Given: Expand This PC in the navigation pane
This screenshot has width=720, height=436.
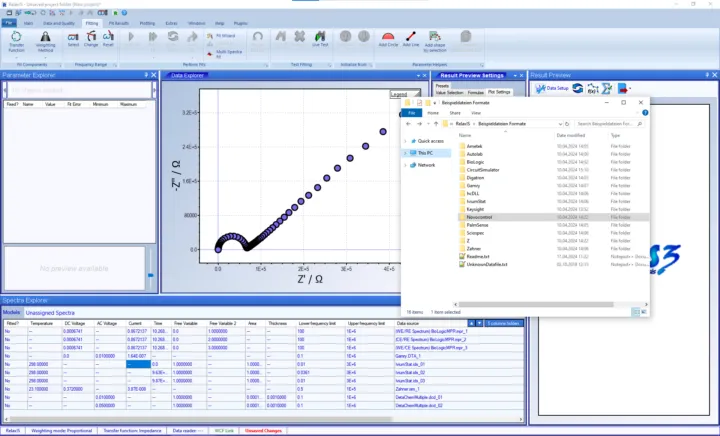Looking at the screenshot, I should point(405,153).
